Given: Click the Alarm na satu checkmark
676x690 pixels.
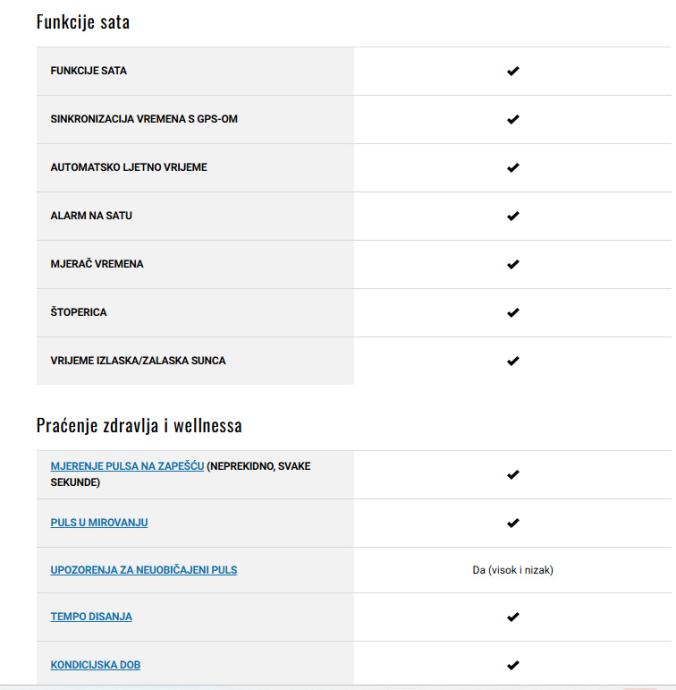Looking at the screenshot, I should coord(512,216).
